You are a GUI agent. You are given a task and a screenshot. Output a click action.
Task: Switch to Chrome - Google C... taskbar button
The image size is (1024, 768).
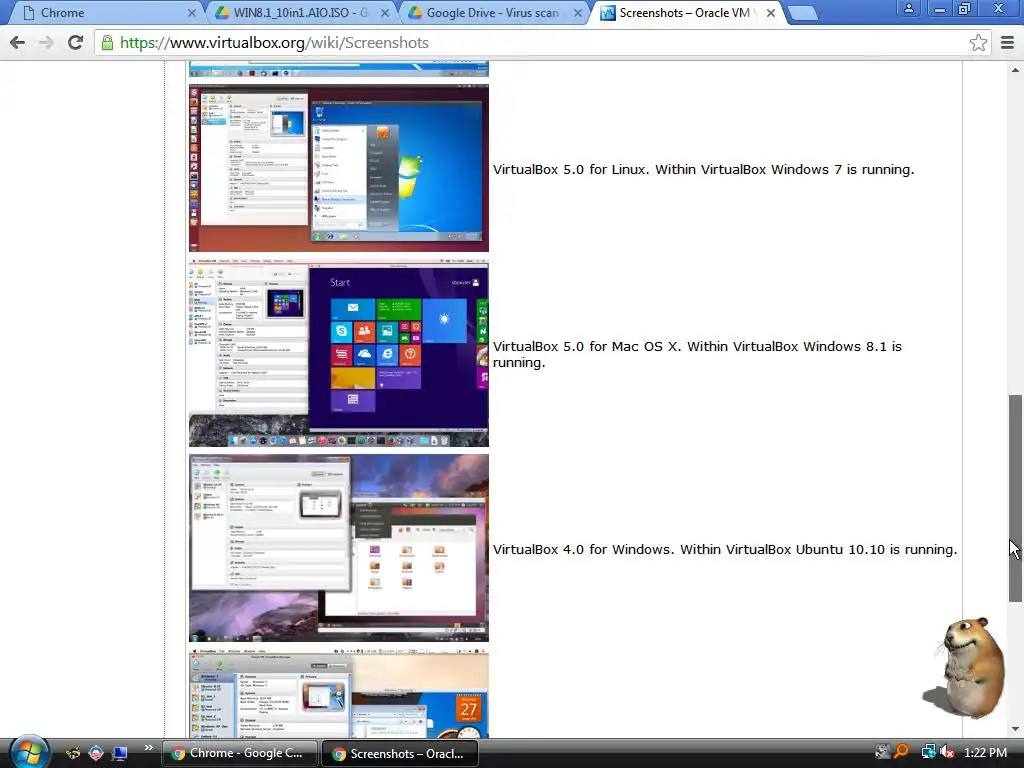[239, 753]
